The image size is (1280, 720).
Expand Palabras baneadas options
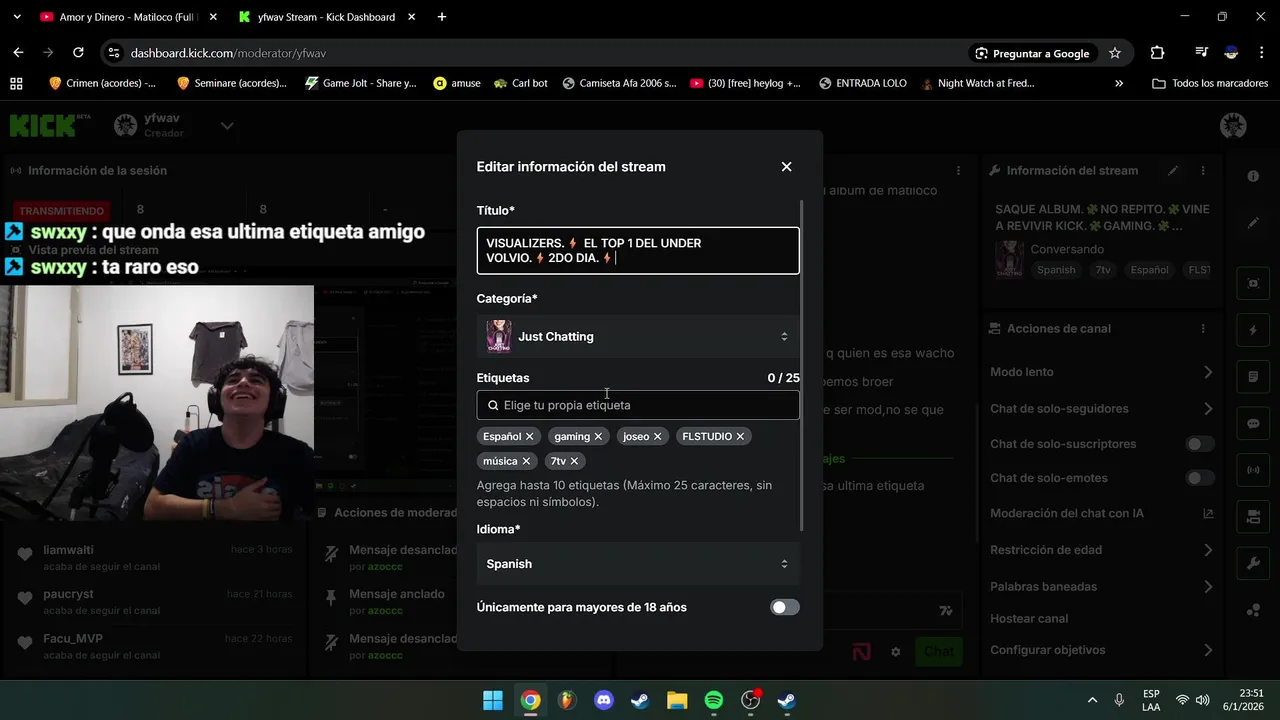(1208, 586)
